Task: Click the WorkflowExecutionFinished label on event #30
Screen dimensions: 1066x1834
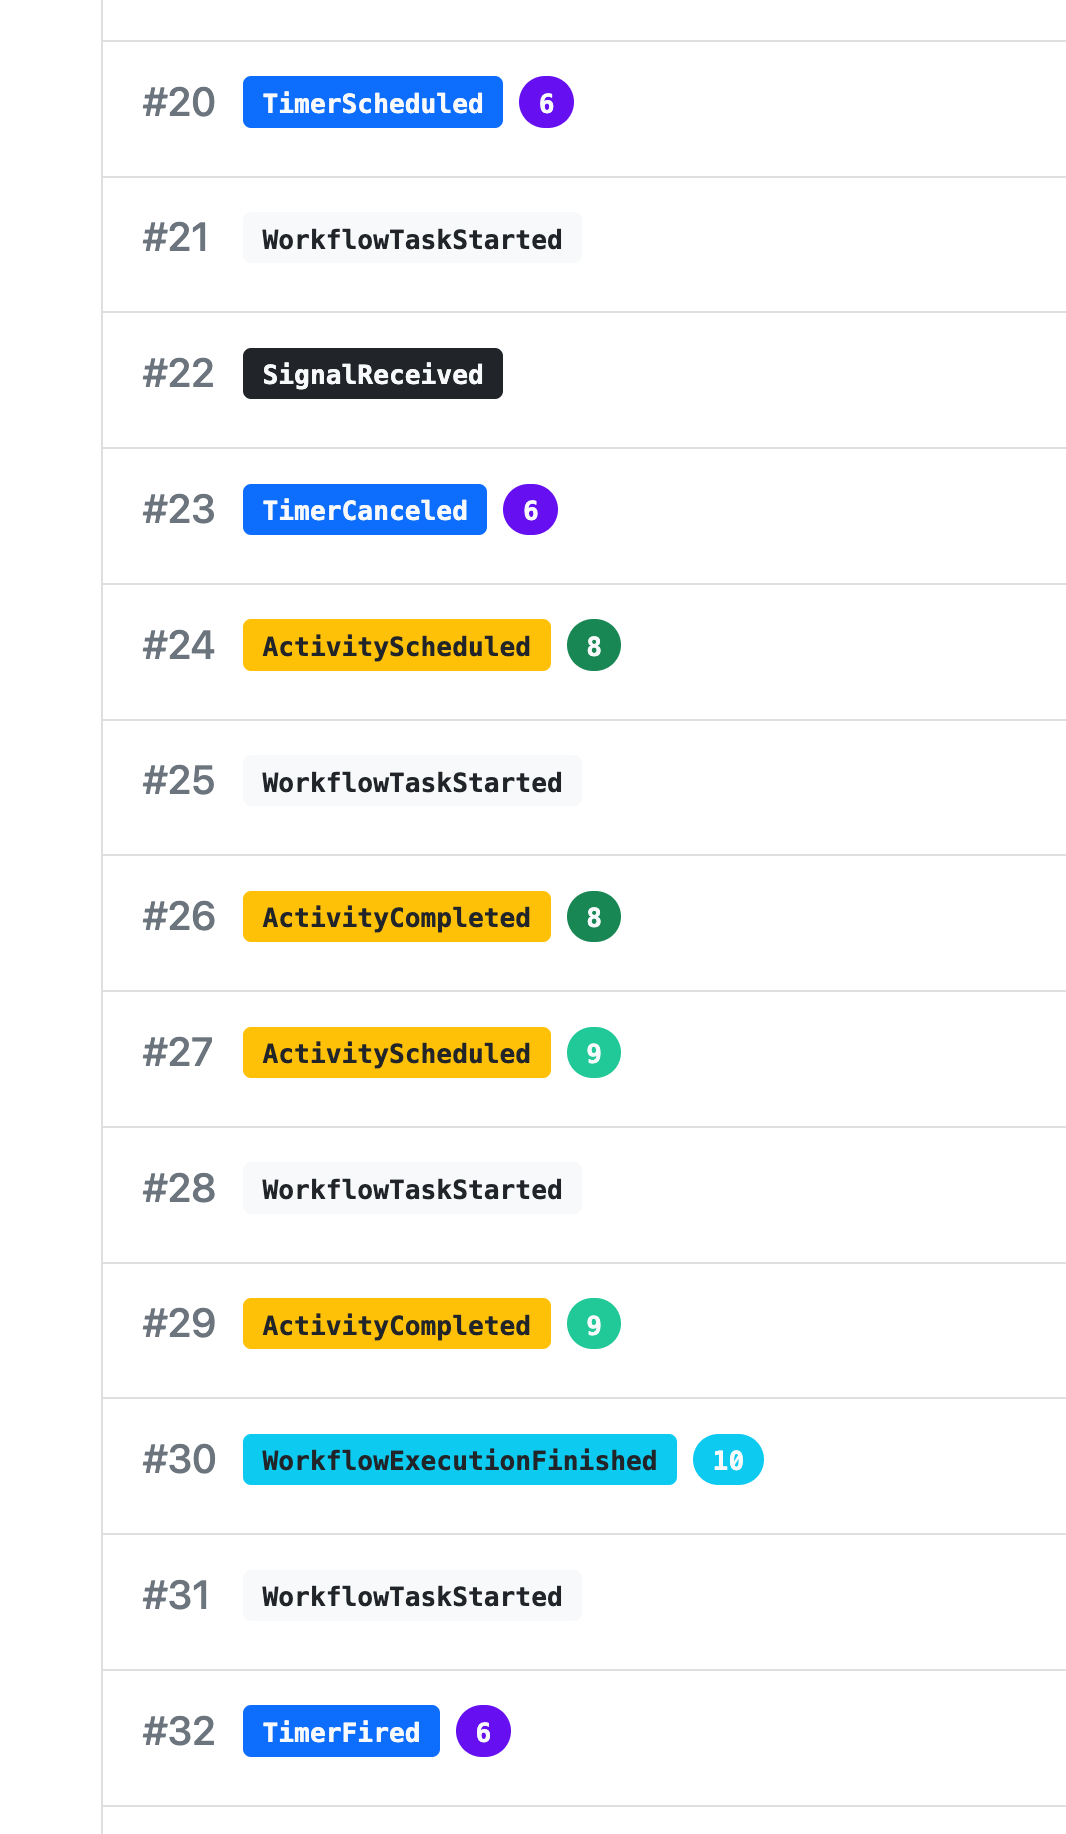Action: click(x=460, y=1459)
